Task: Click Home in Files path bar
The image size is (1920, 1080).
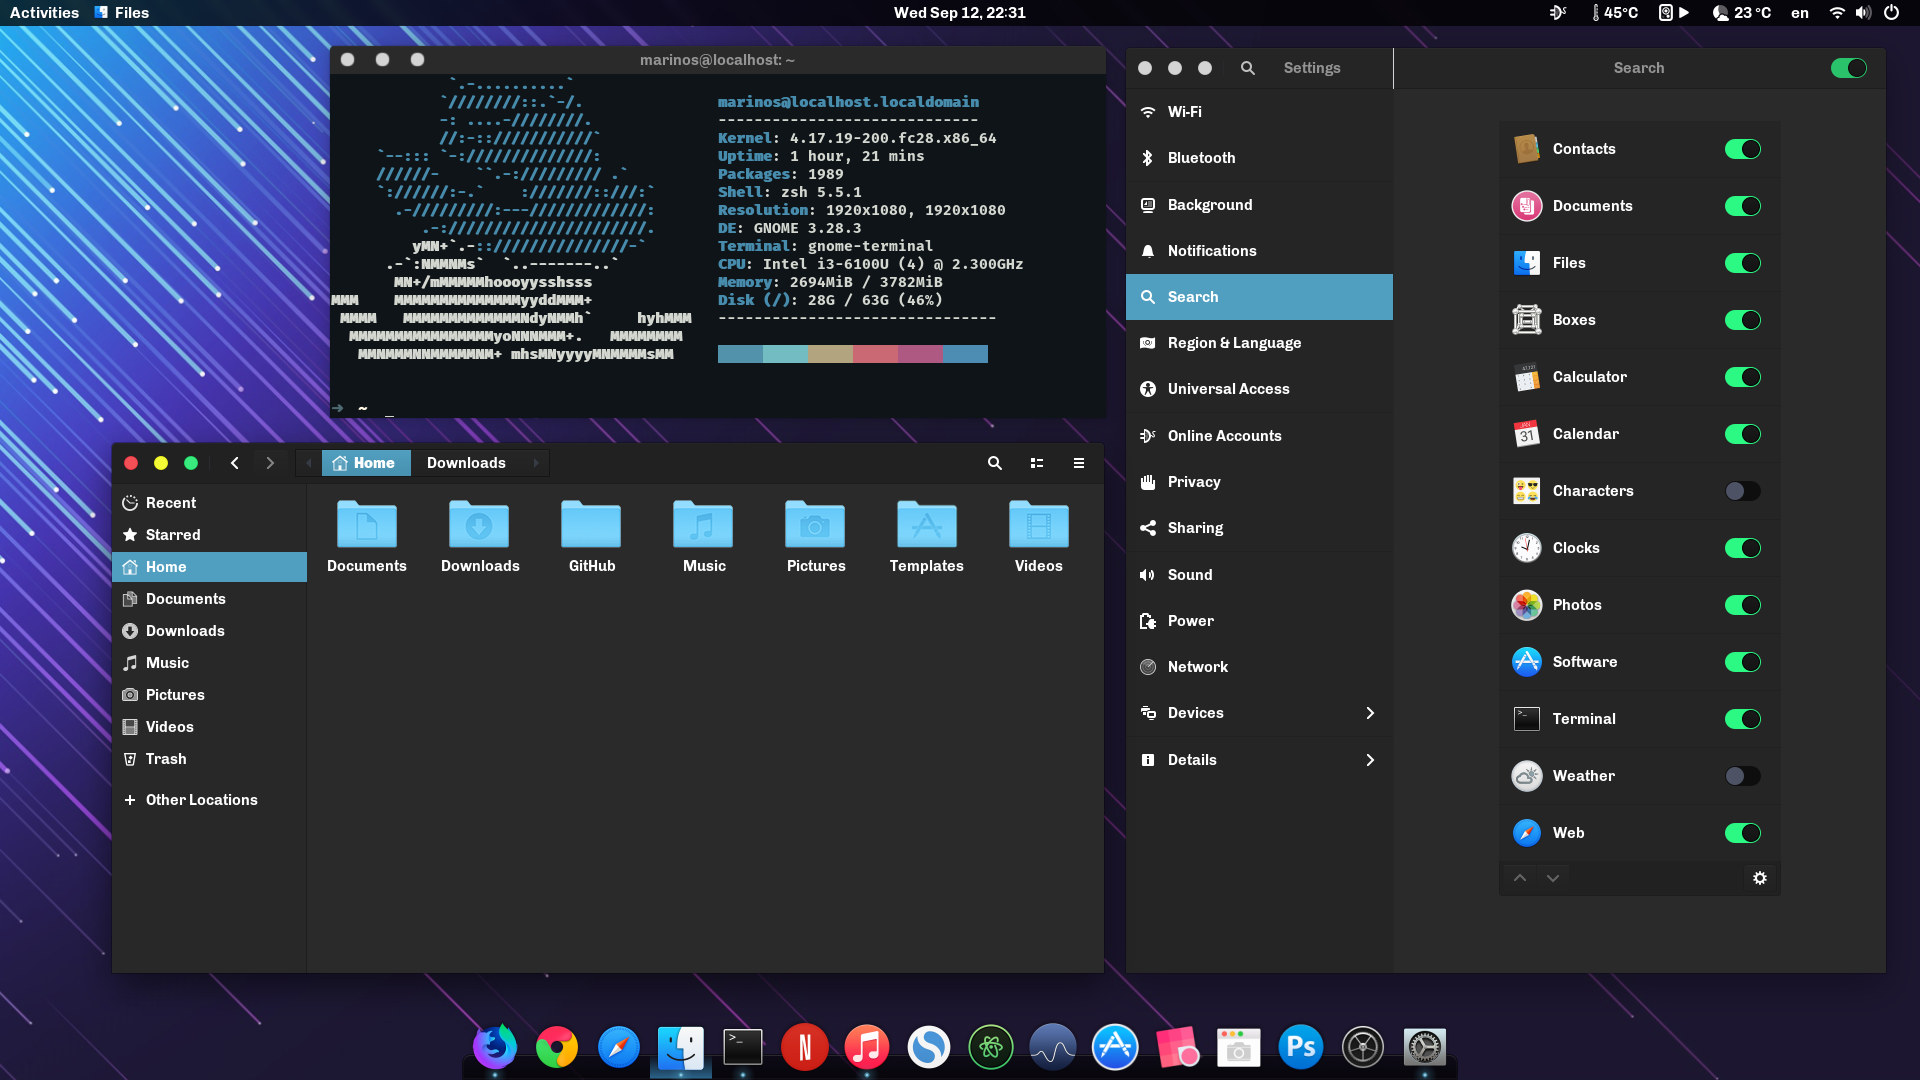Action: point(365,463)
